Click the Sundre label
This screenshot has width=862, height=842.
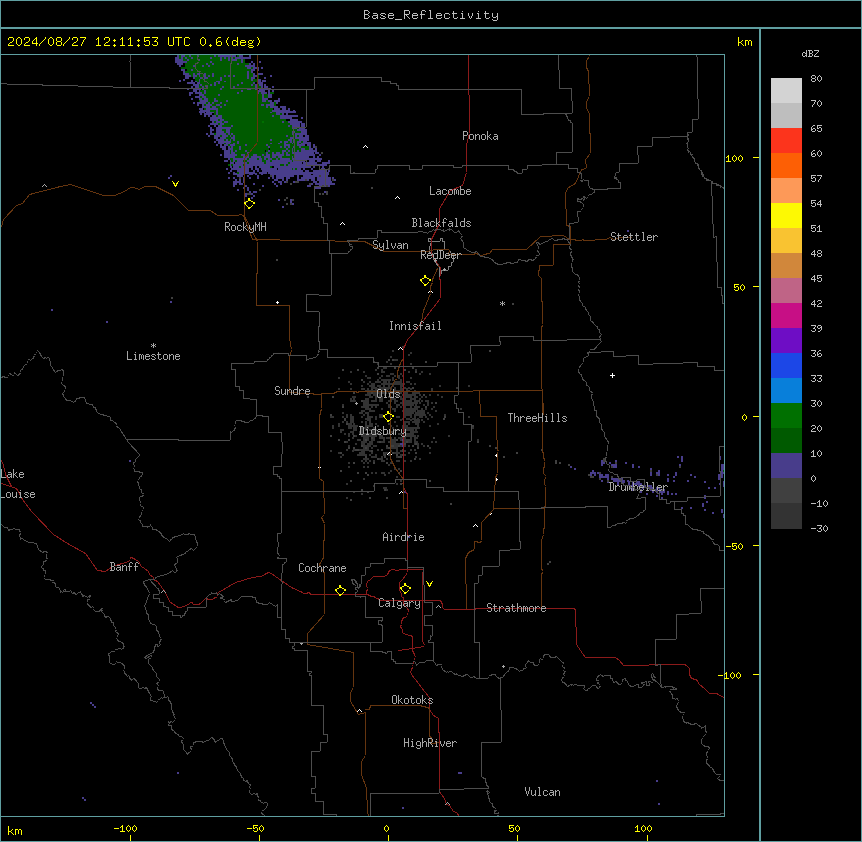point(292,391)
